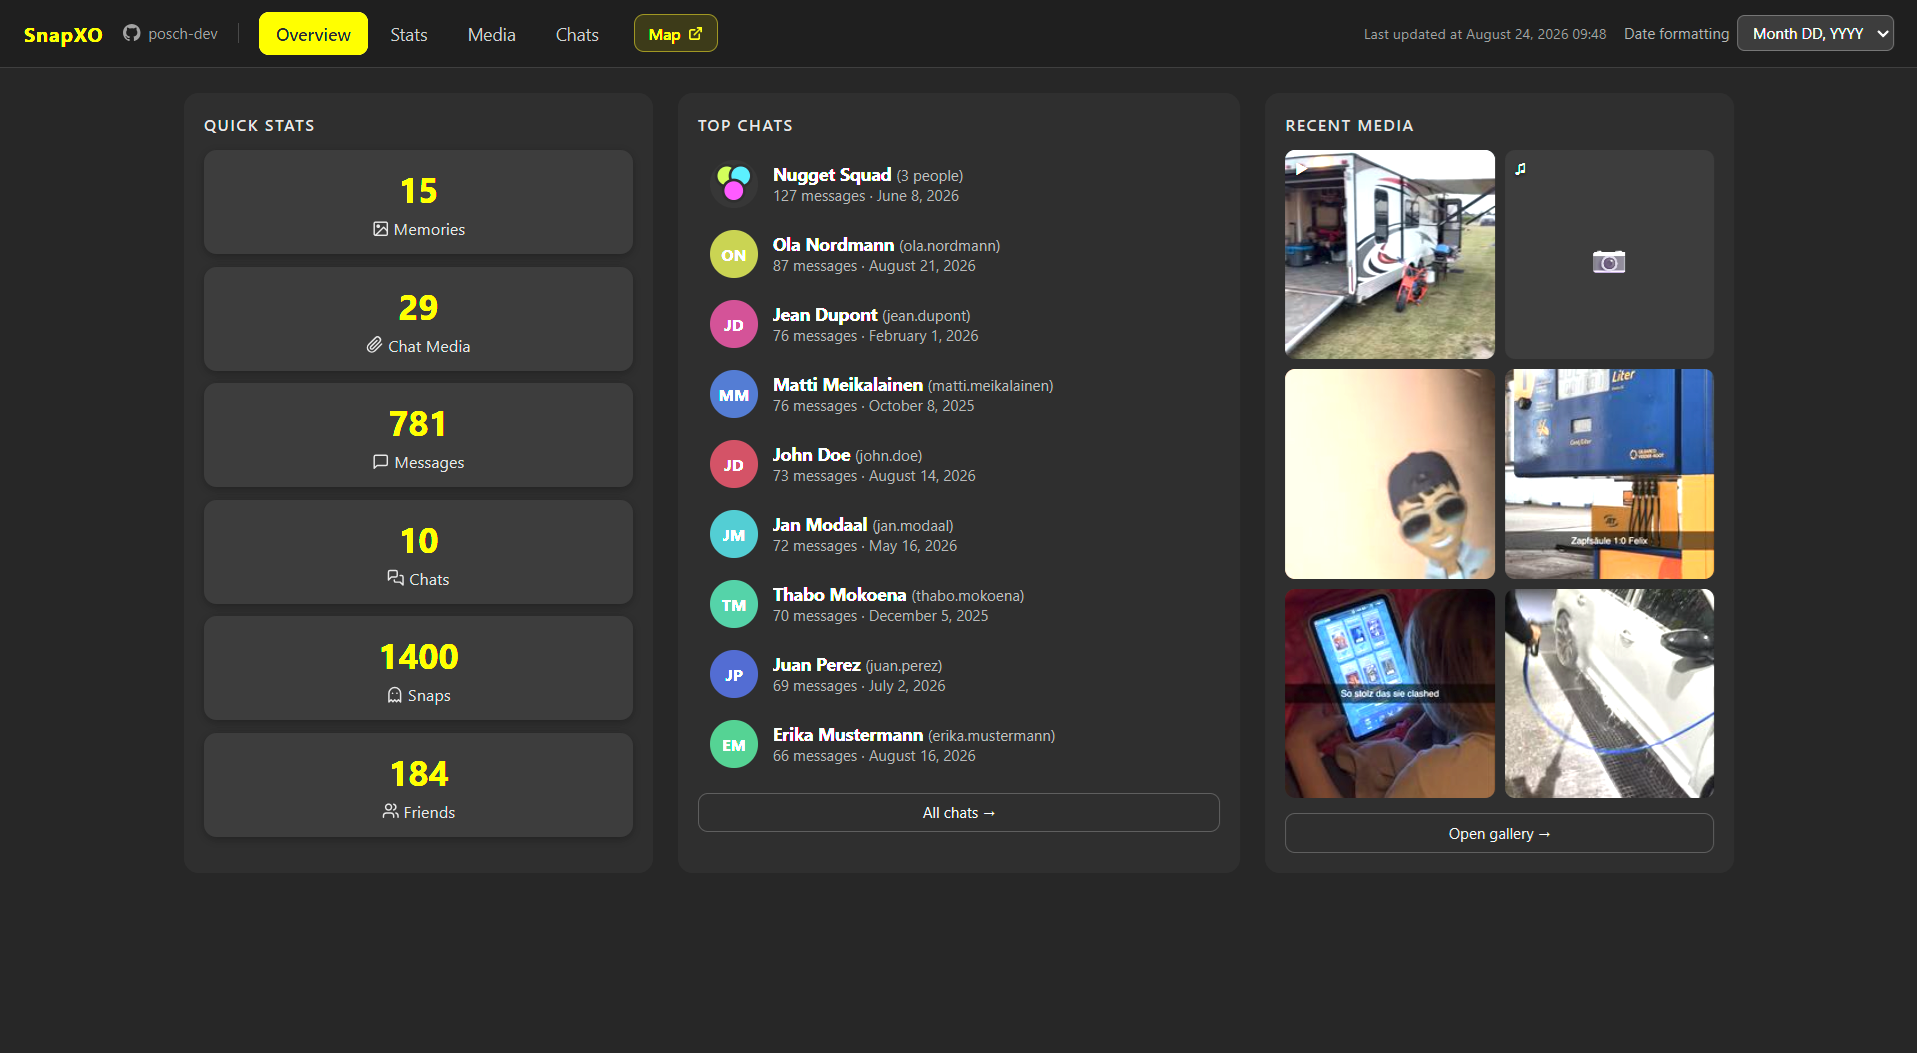Open the Bitmoji sunglasses thumbnail
Viewport: 1917px width, 1053px height.
click(1390, 474)
